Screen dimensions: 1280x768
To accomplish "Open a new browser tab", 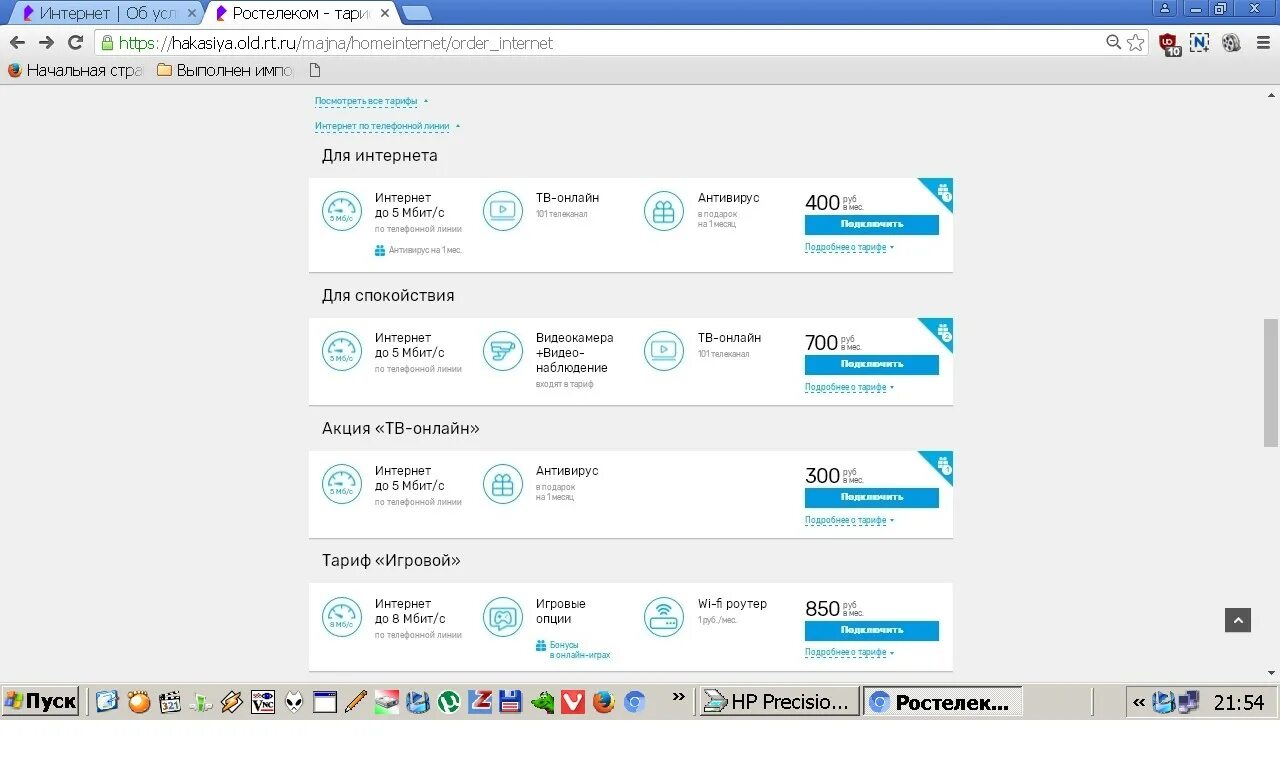I will pos(416,13).
